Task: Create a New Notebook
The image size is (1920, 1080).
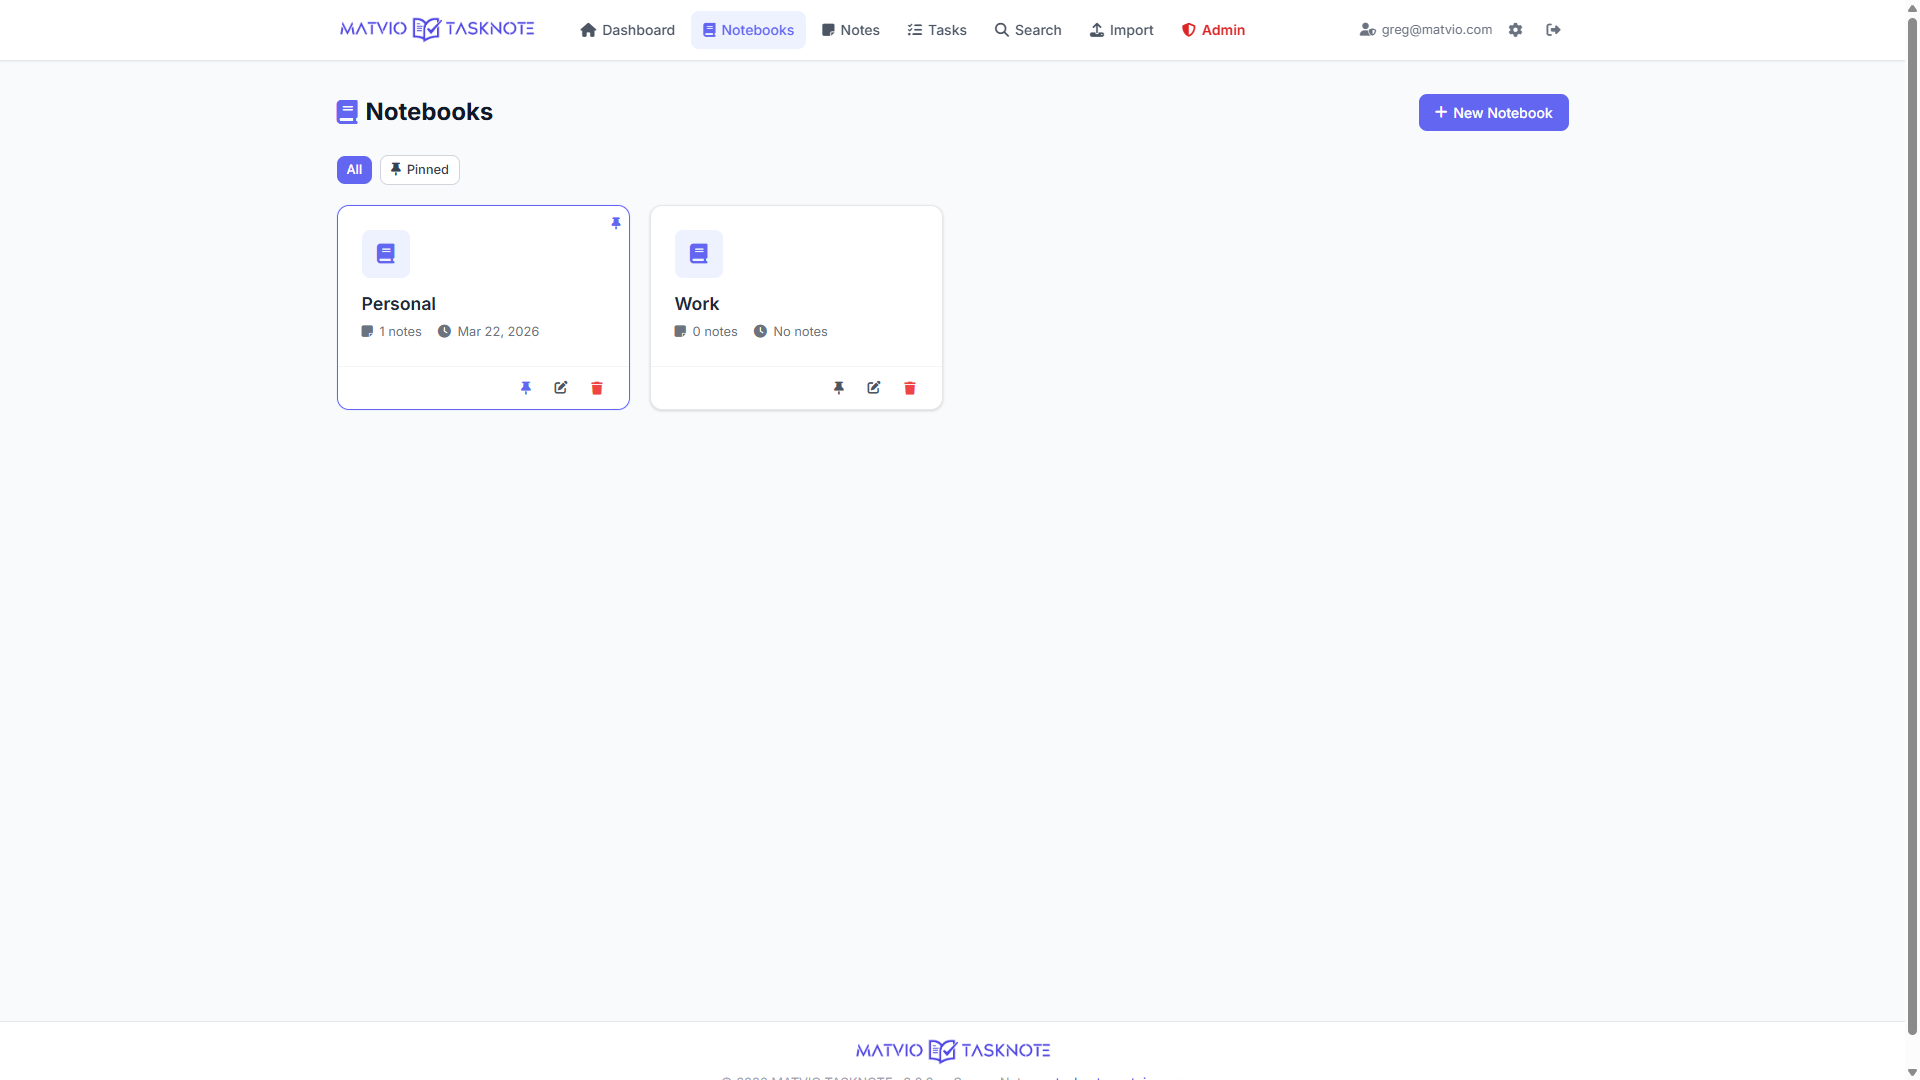Action: pyautogui.click(x=1493, y=113)
